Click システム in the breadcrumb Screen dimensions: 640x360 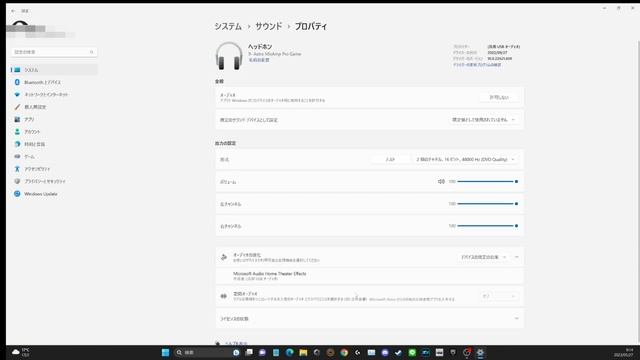click(x=228, y=27)
